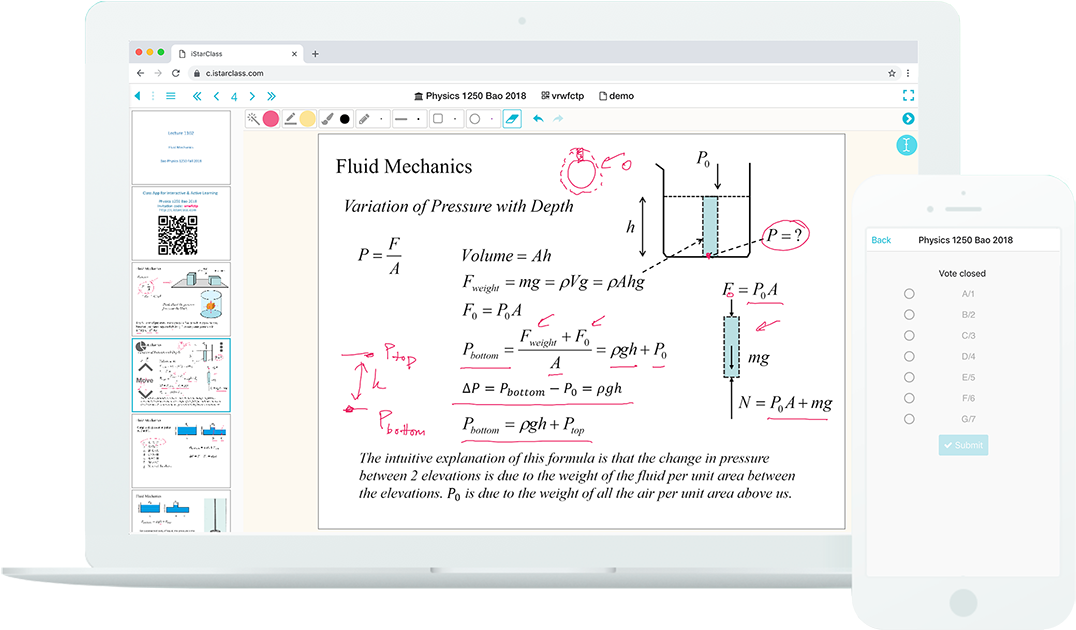Jump to the first slide
Image resolution: width=1076 pixels, height=630 pixels.
197,96
